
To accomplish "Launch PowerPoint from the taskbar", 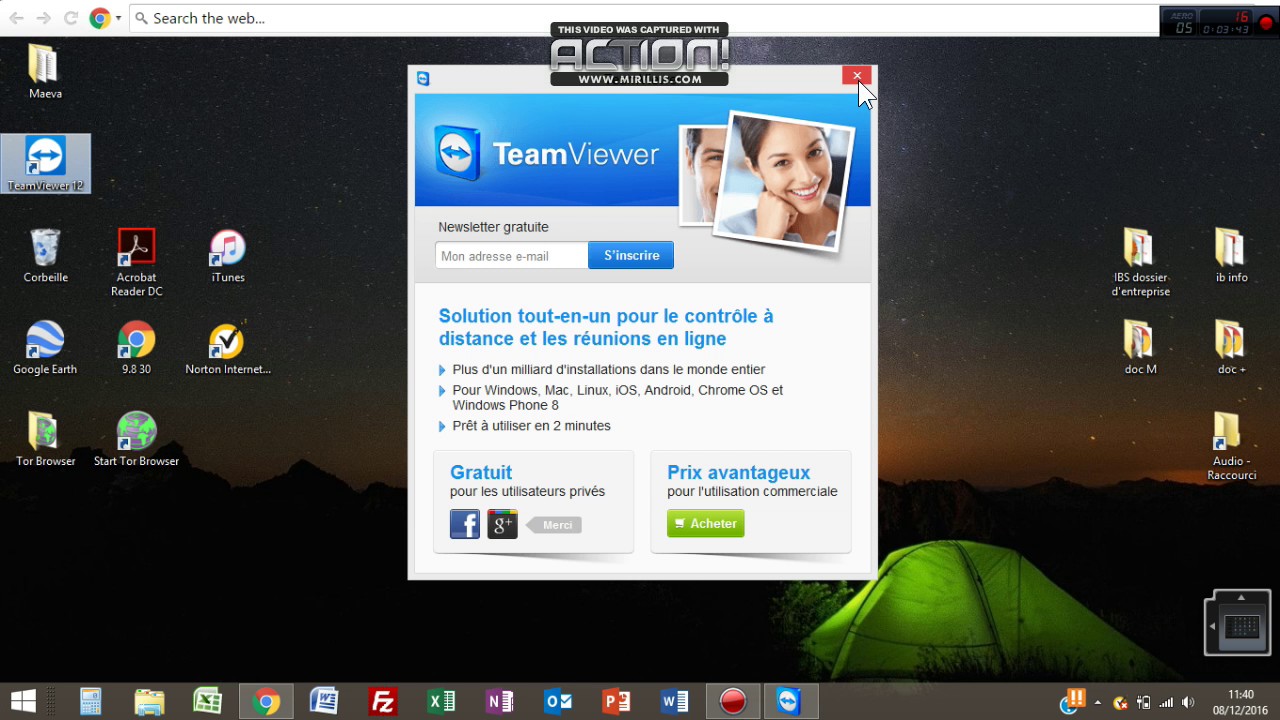I will pos(616,702).
